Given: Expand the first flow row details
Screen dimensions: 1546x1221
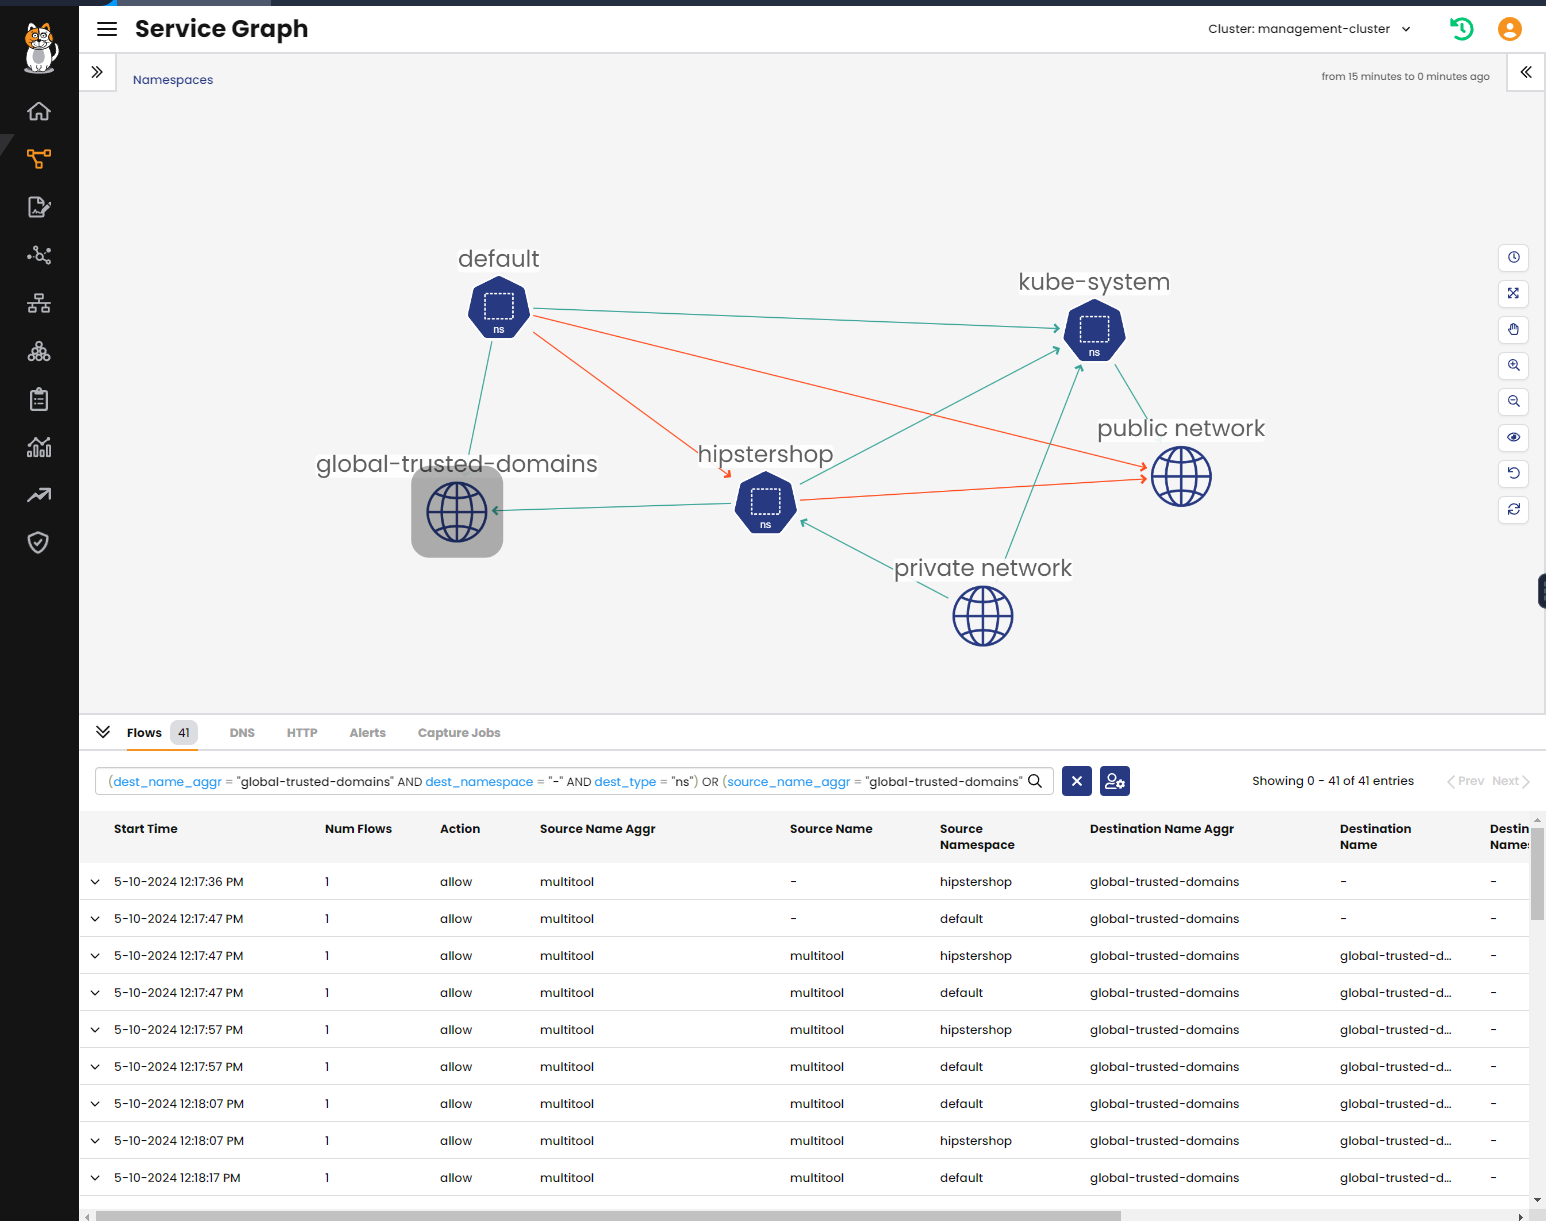Looking at the screenshot, I should tap(95, 881).
